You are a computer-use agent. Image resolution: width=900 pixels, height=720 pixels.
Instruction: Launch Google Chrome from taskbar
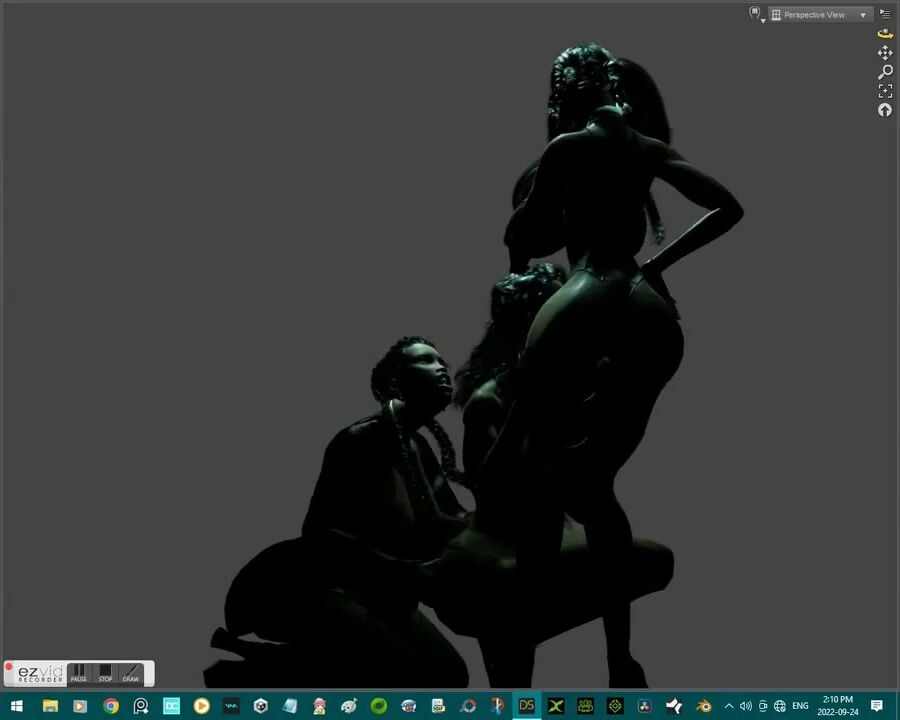pyautogui.click(x=111, y=706)
